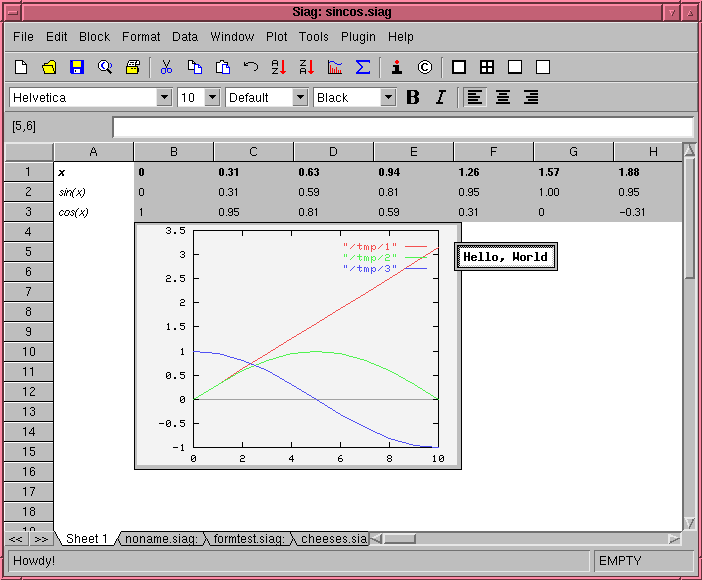Switch to cheeses.siag tab

(331, 538)
